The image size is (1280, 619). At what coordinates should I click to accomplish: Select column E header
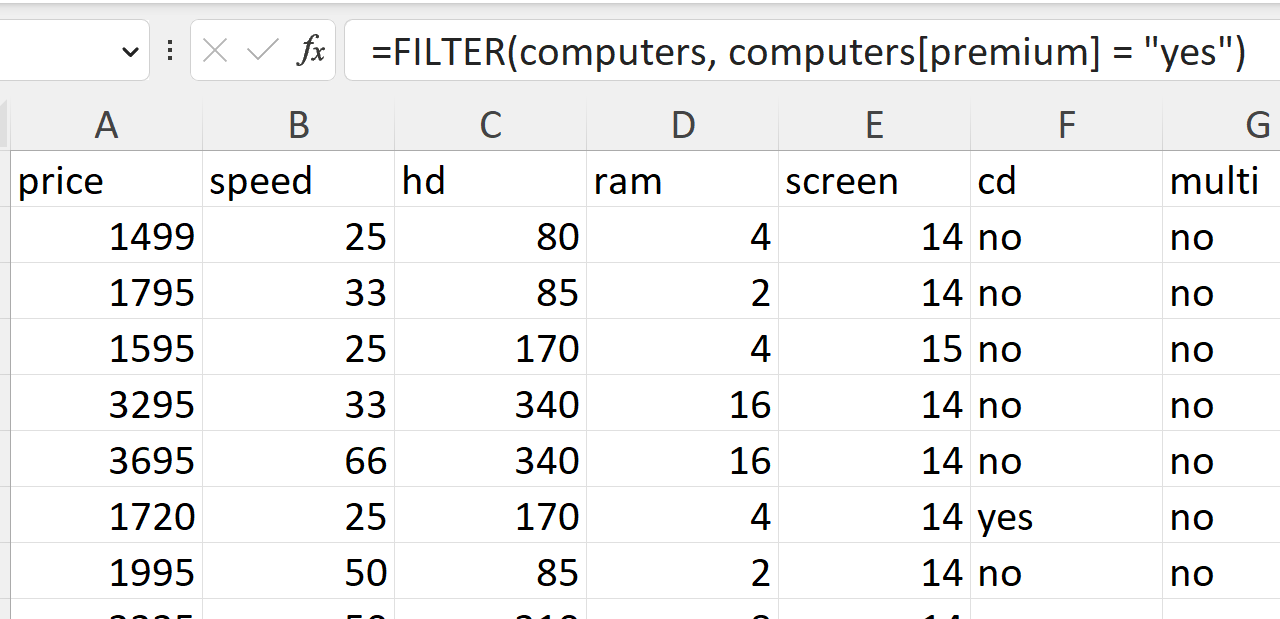pos(874,125)
